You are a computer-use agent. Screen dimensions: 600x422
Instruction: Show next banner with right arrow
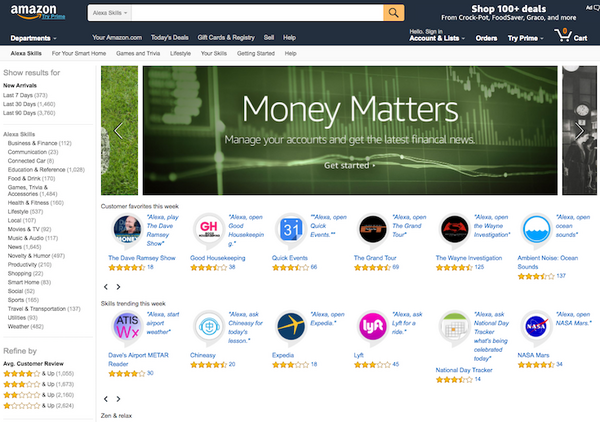click(x=580, y=131)
